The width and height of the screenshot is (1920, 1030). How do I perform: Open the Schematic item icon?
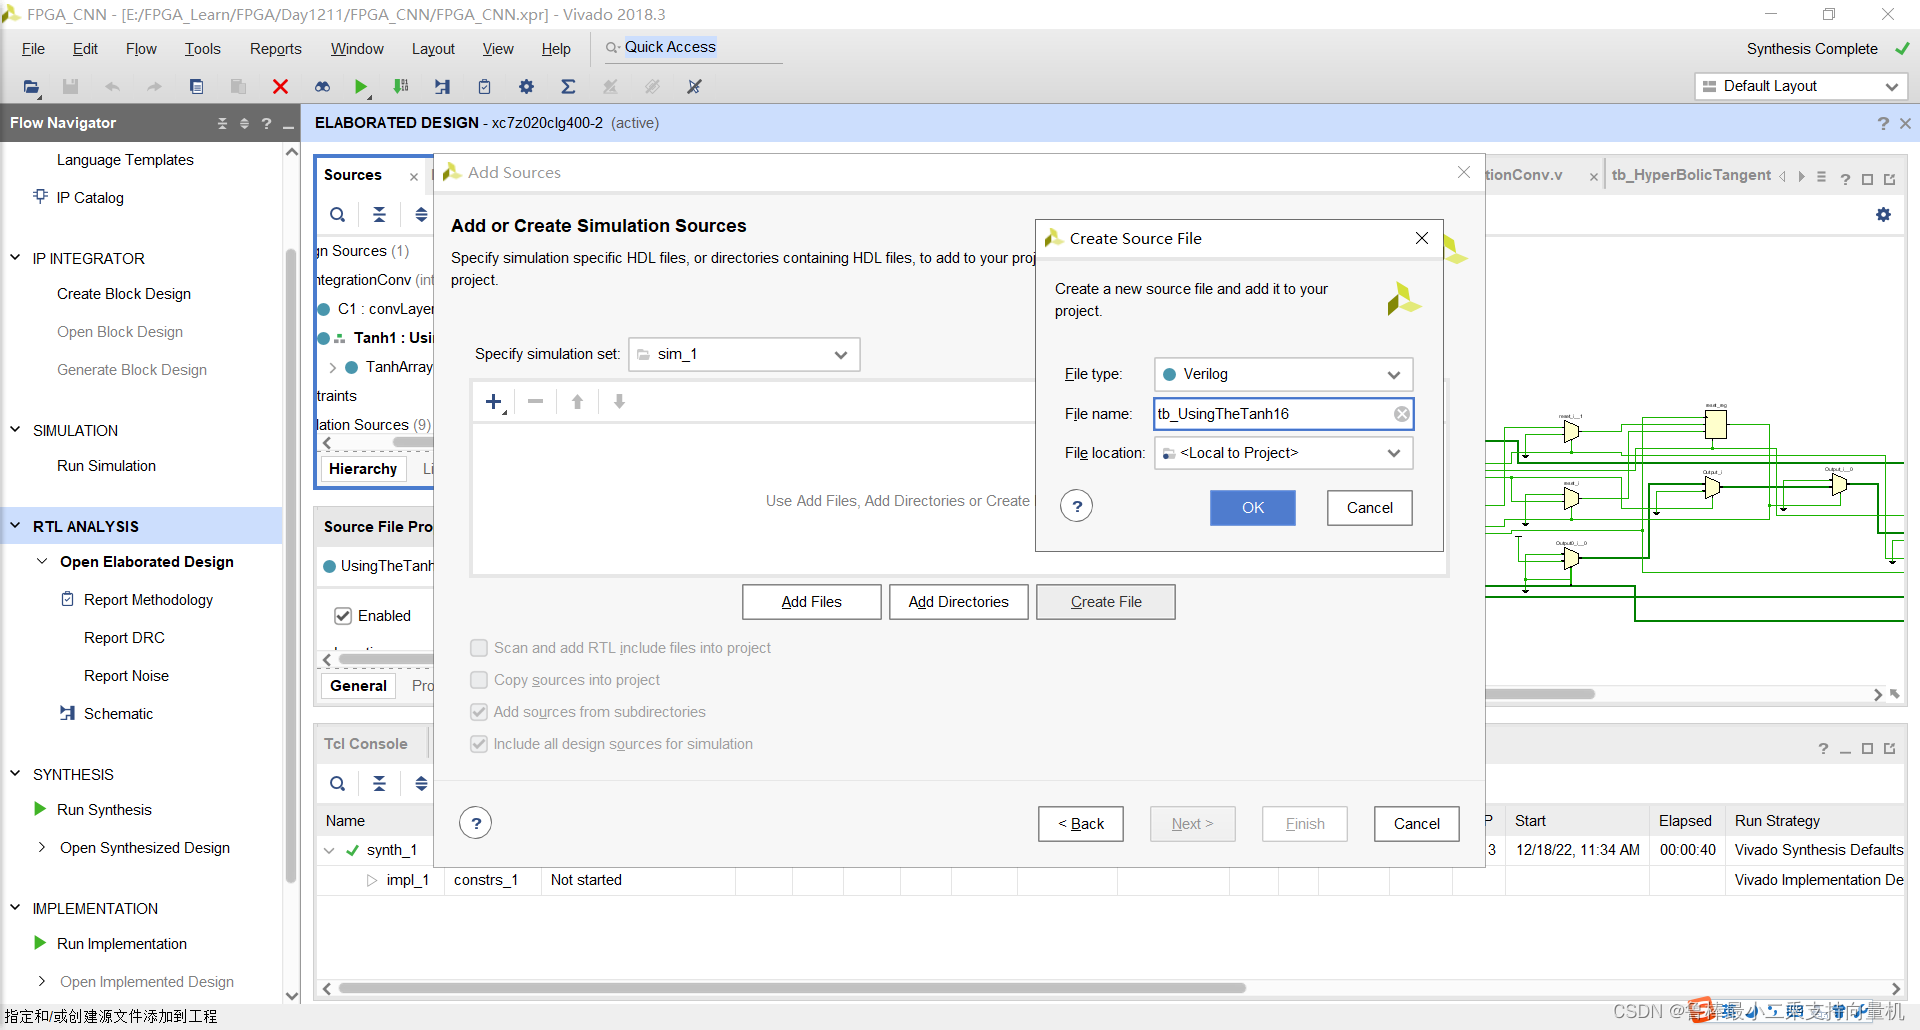pos(67,713)
